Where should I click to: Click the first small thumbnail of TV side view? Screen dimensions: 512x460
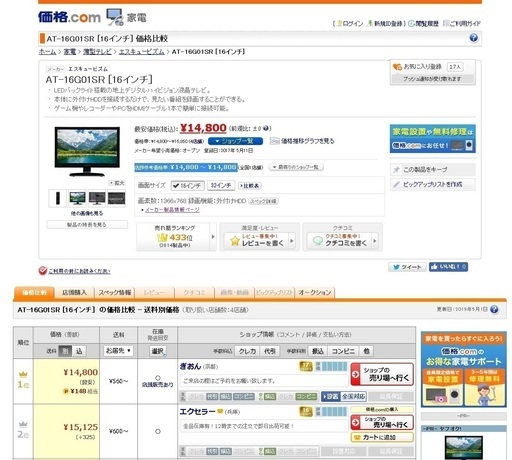(x=58, y=198)
